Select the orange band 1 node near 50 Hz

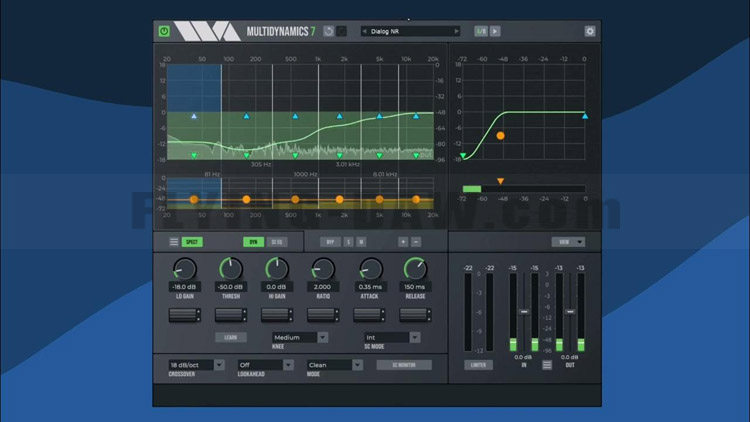click(x=194, y=200)
